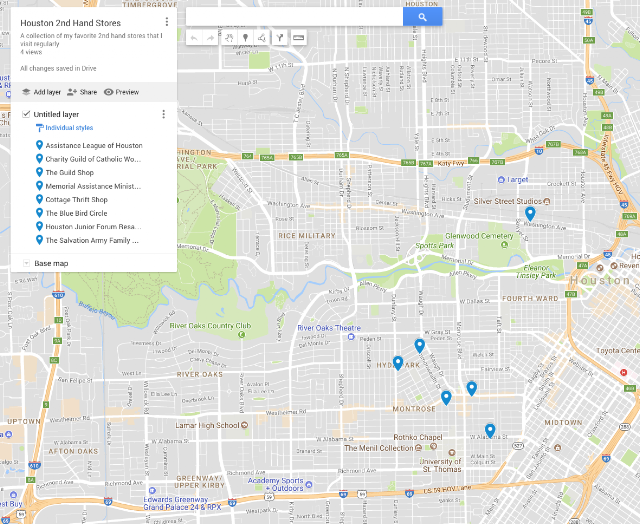Open Untitled layer options three-dot menu
The height and width of the screenshot is (524, 640).
pyautogui.click(x=164, y=114)
